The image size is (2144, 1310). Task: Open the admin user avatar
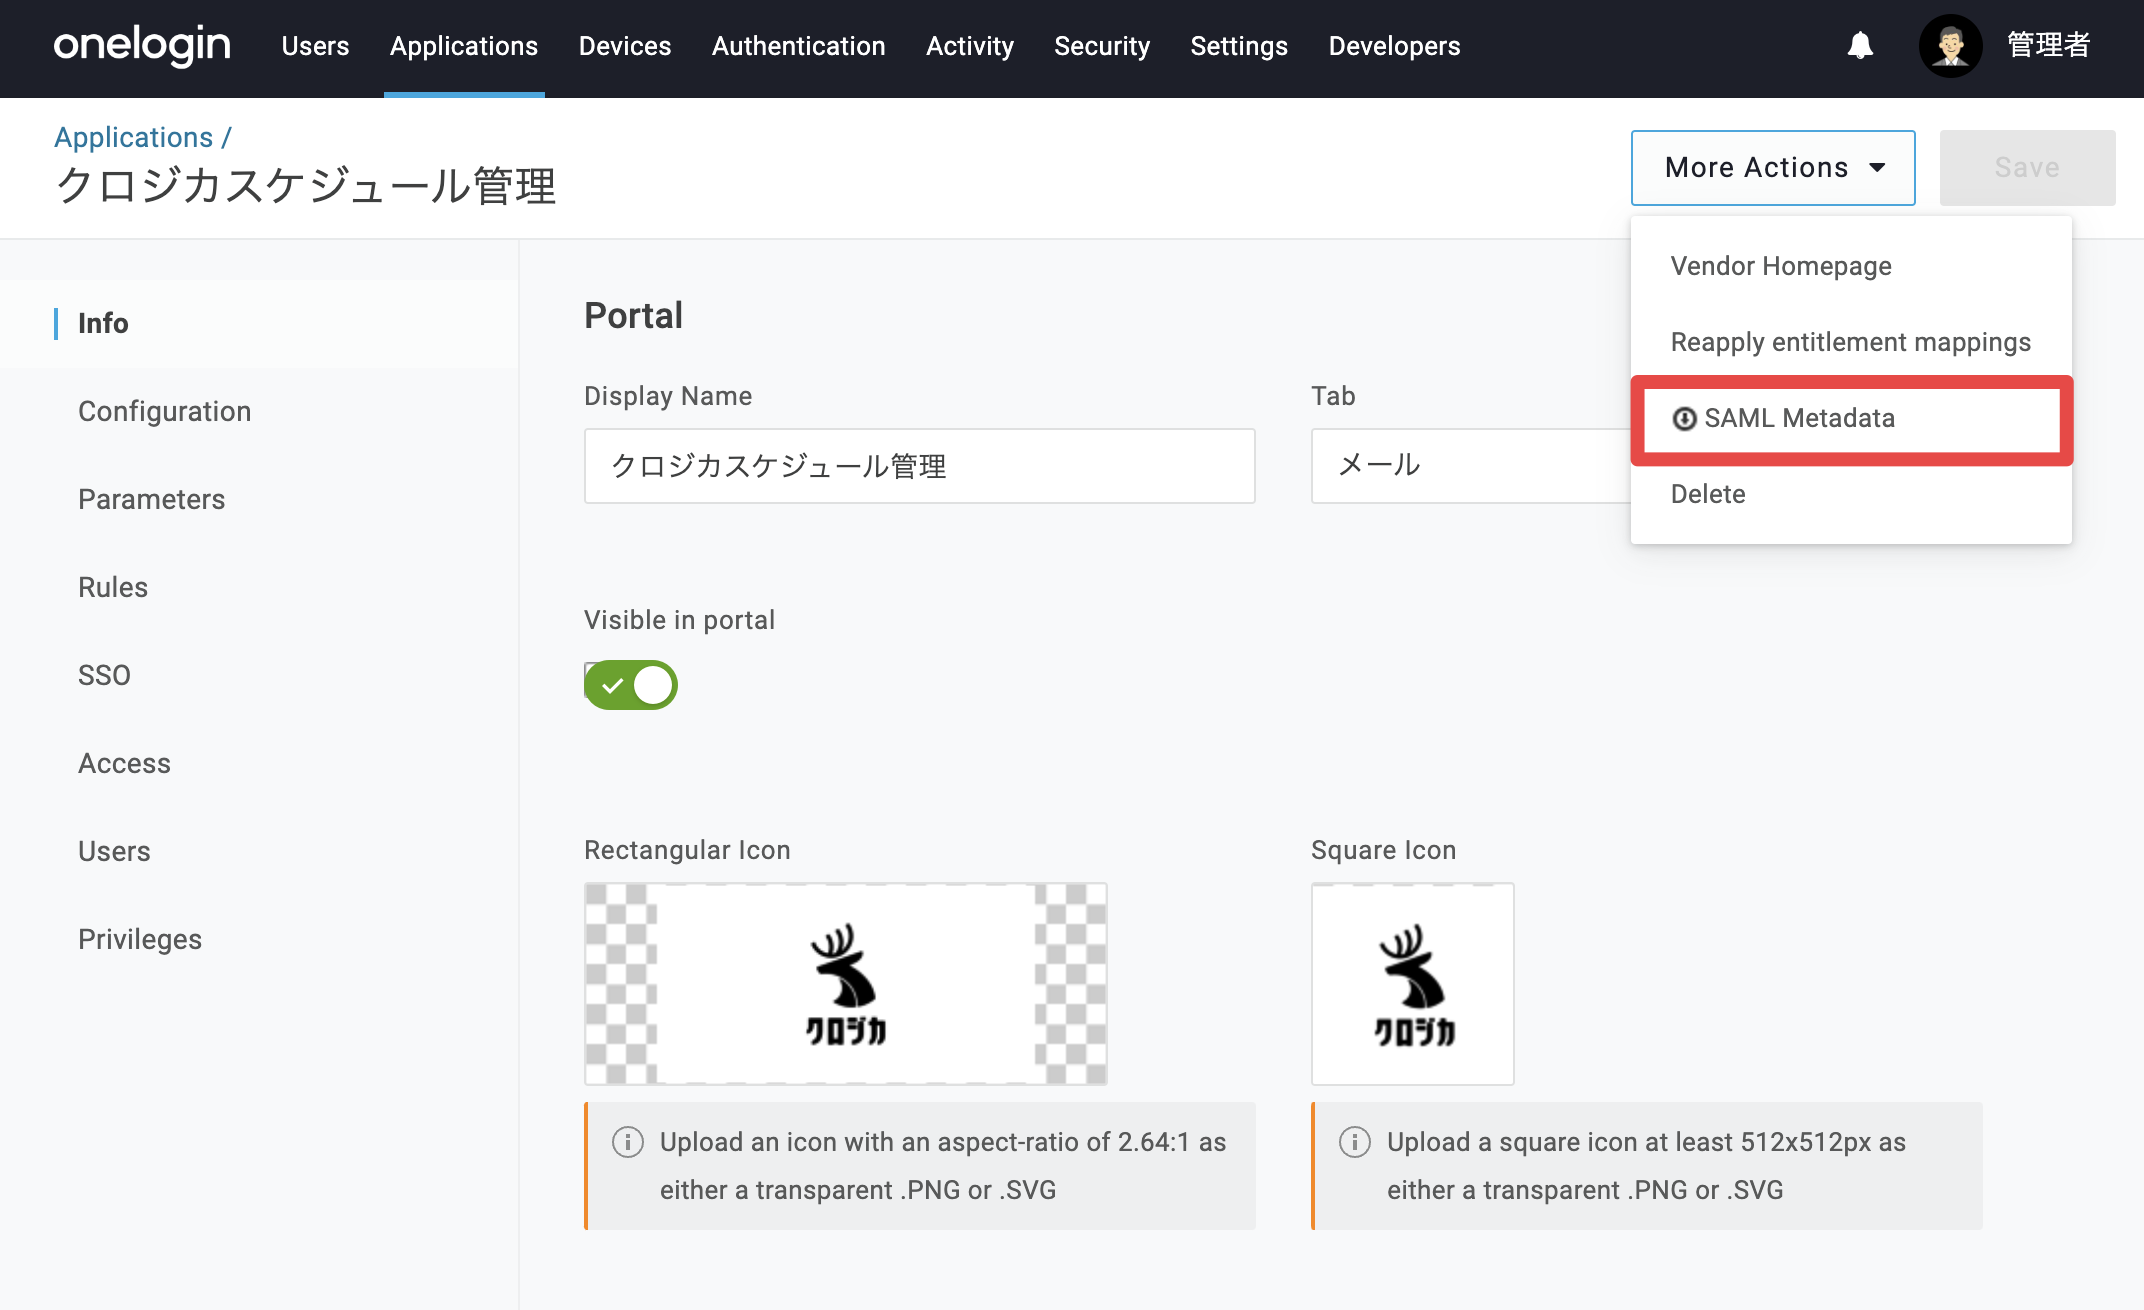coord(1950,46)
